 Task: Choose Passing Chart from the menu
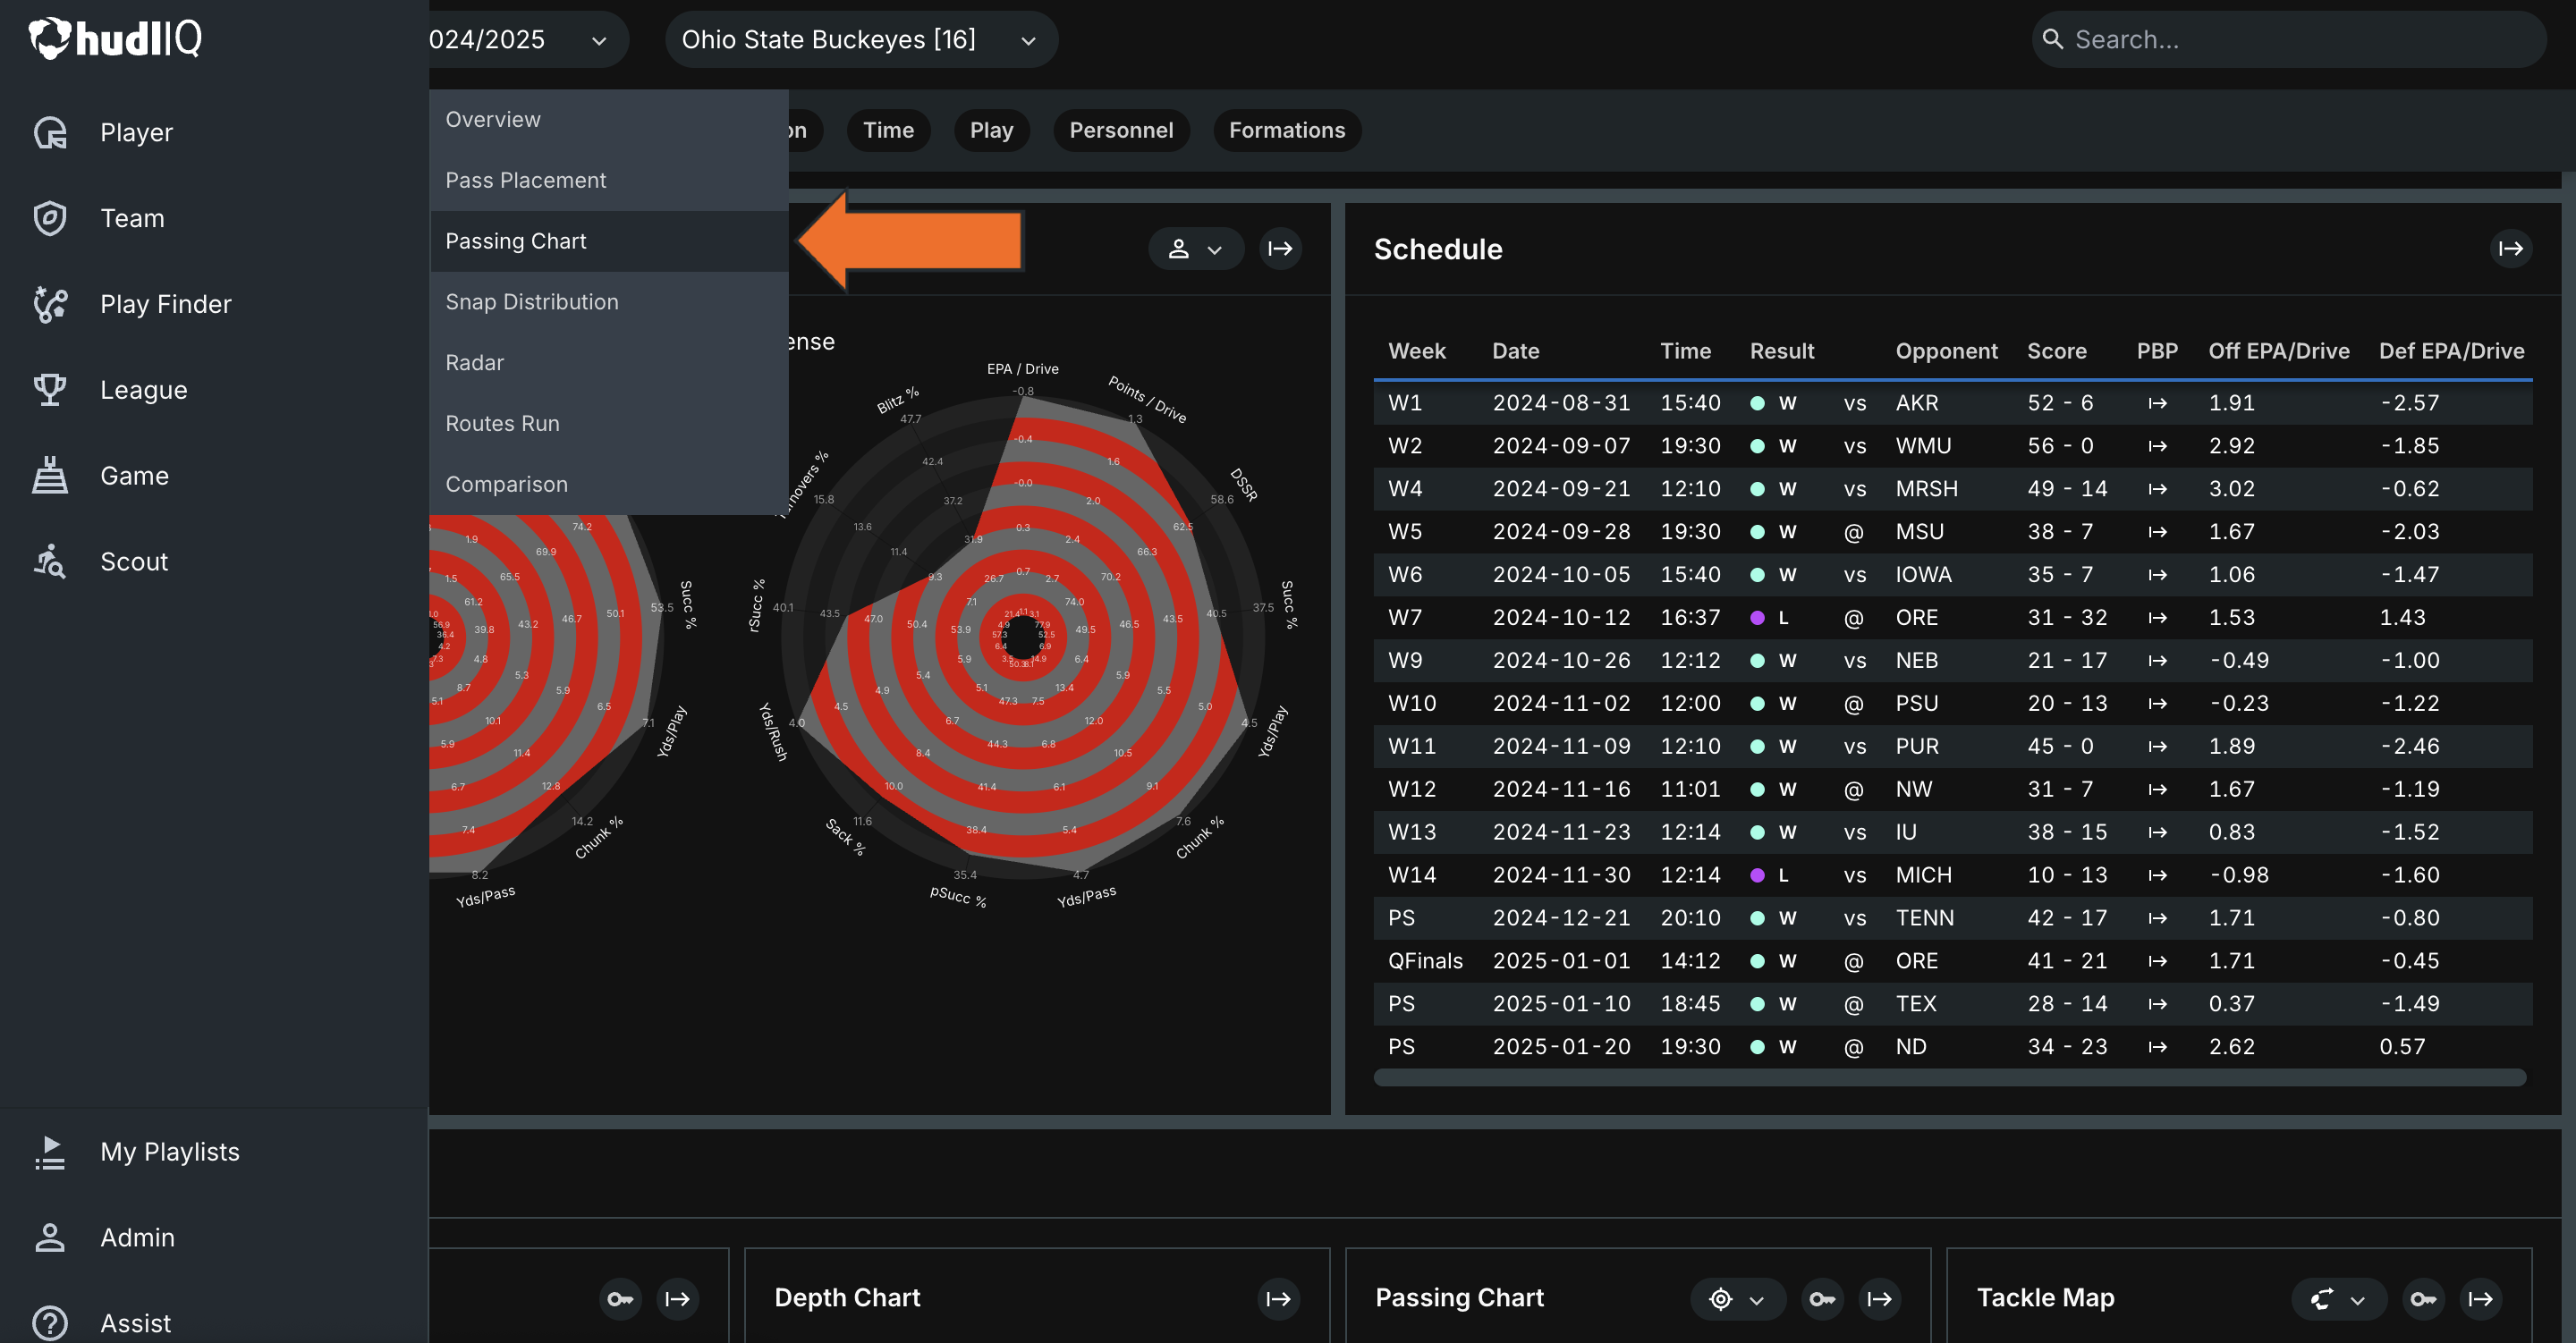coord(609,241)
